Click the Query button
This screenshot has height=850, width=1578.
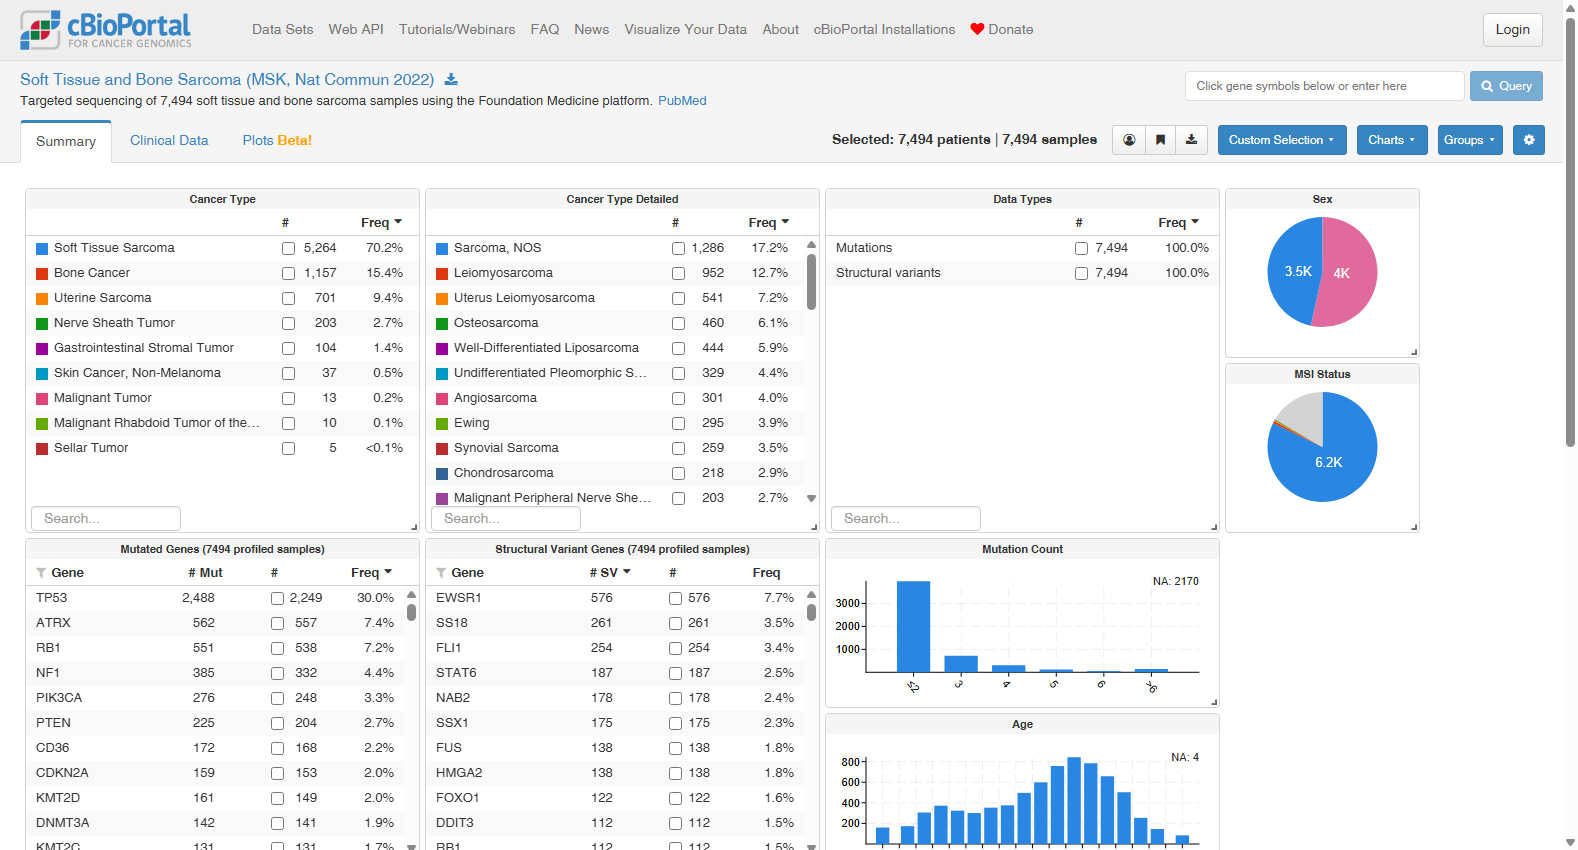pos(1506,86)
